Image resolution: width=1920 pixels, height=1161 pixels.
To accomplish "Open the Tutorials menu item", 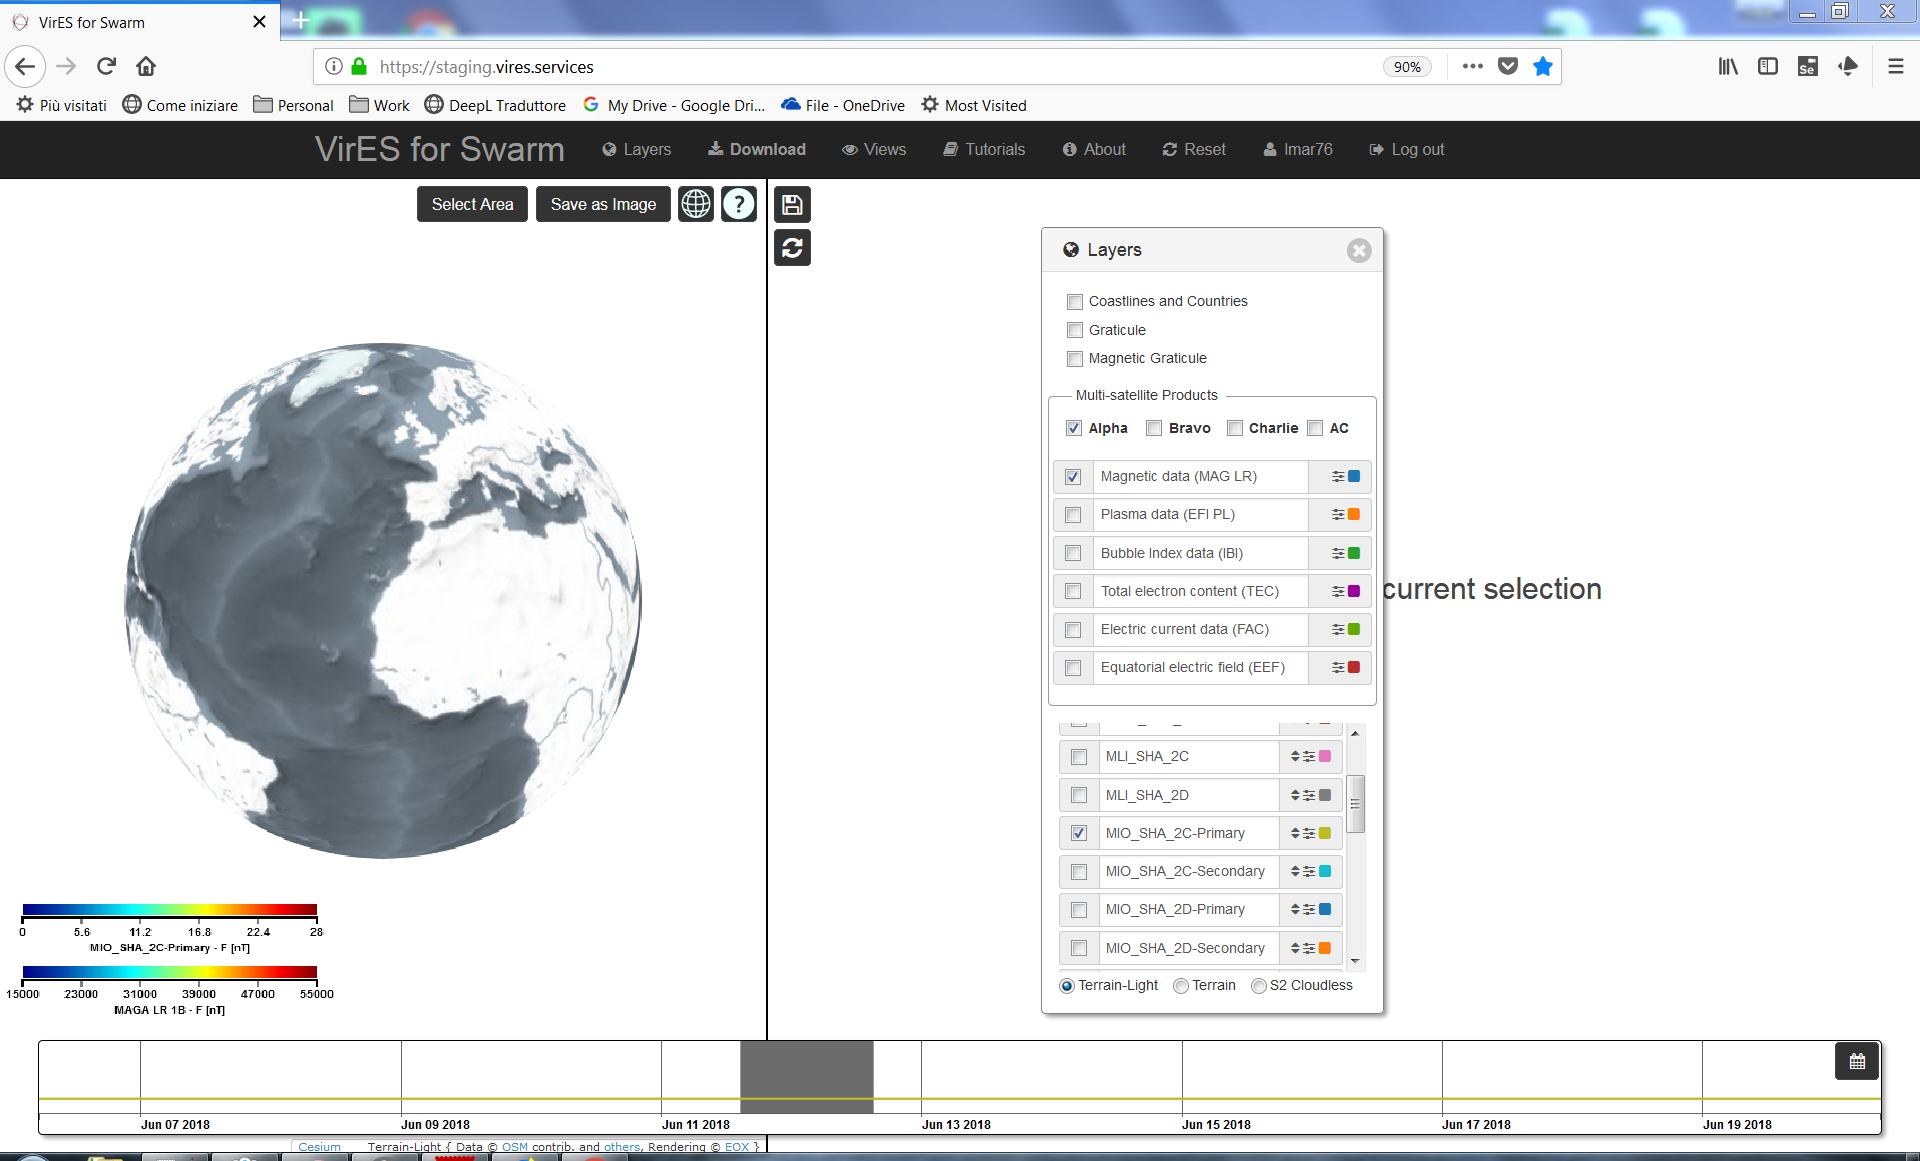I will point(984,149).
